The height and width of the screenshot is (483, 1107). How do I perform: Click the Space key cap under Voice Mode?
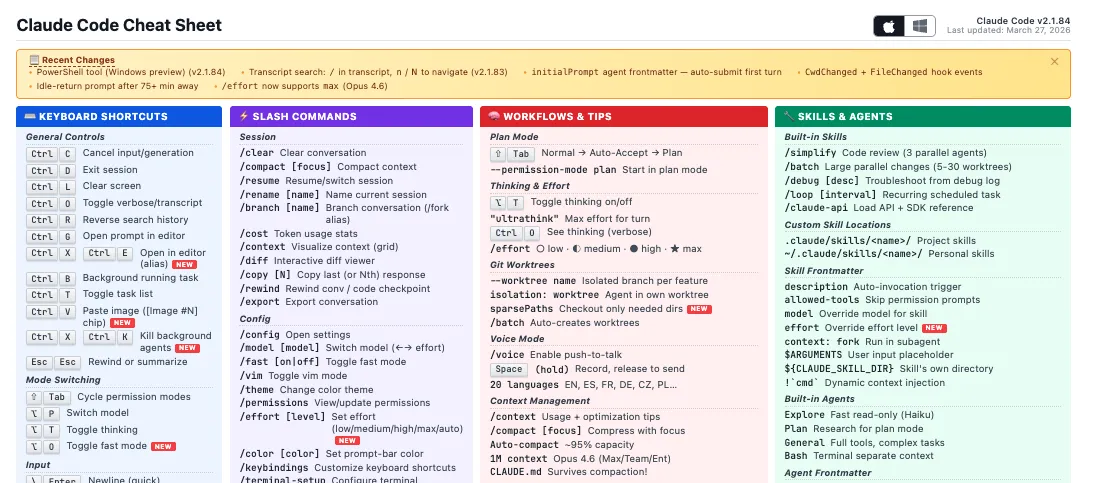coord(509,369)
